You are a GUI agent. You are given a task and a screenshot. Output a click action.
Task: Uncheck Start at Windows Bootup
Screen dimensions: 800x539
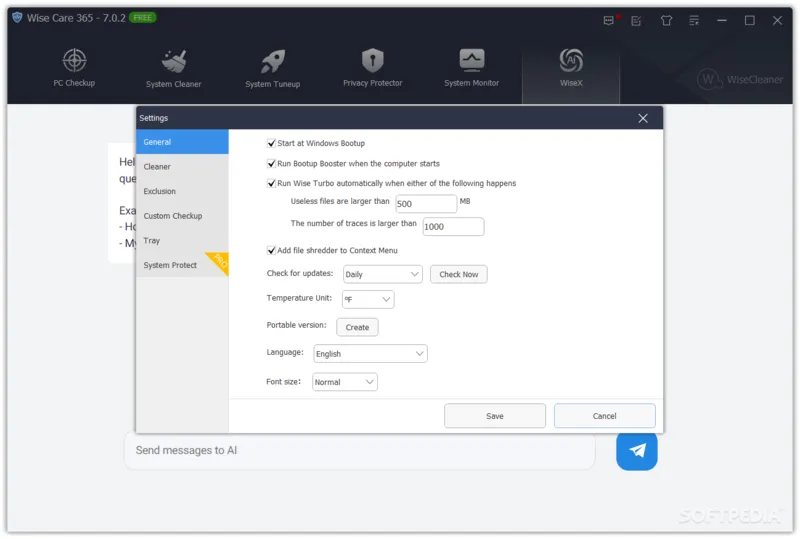pos(272,144)
